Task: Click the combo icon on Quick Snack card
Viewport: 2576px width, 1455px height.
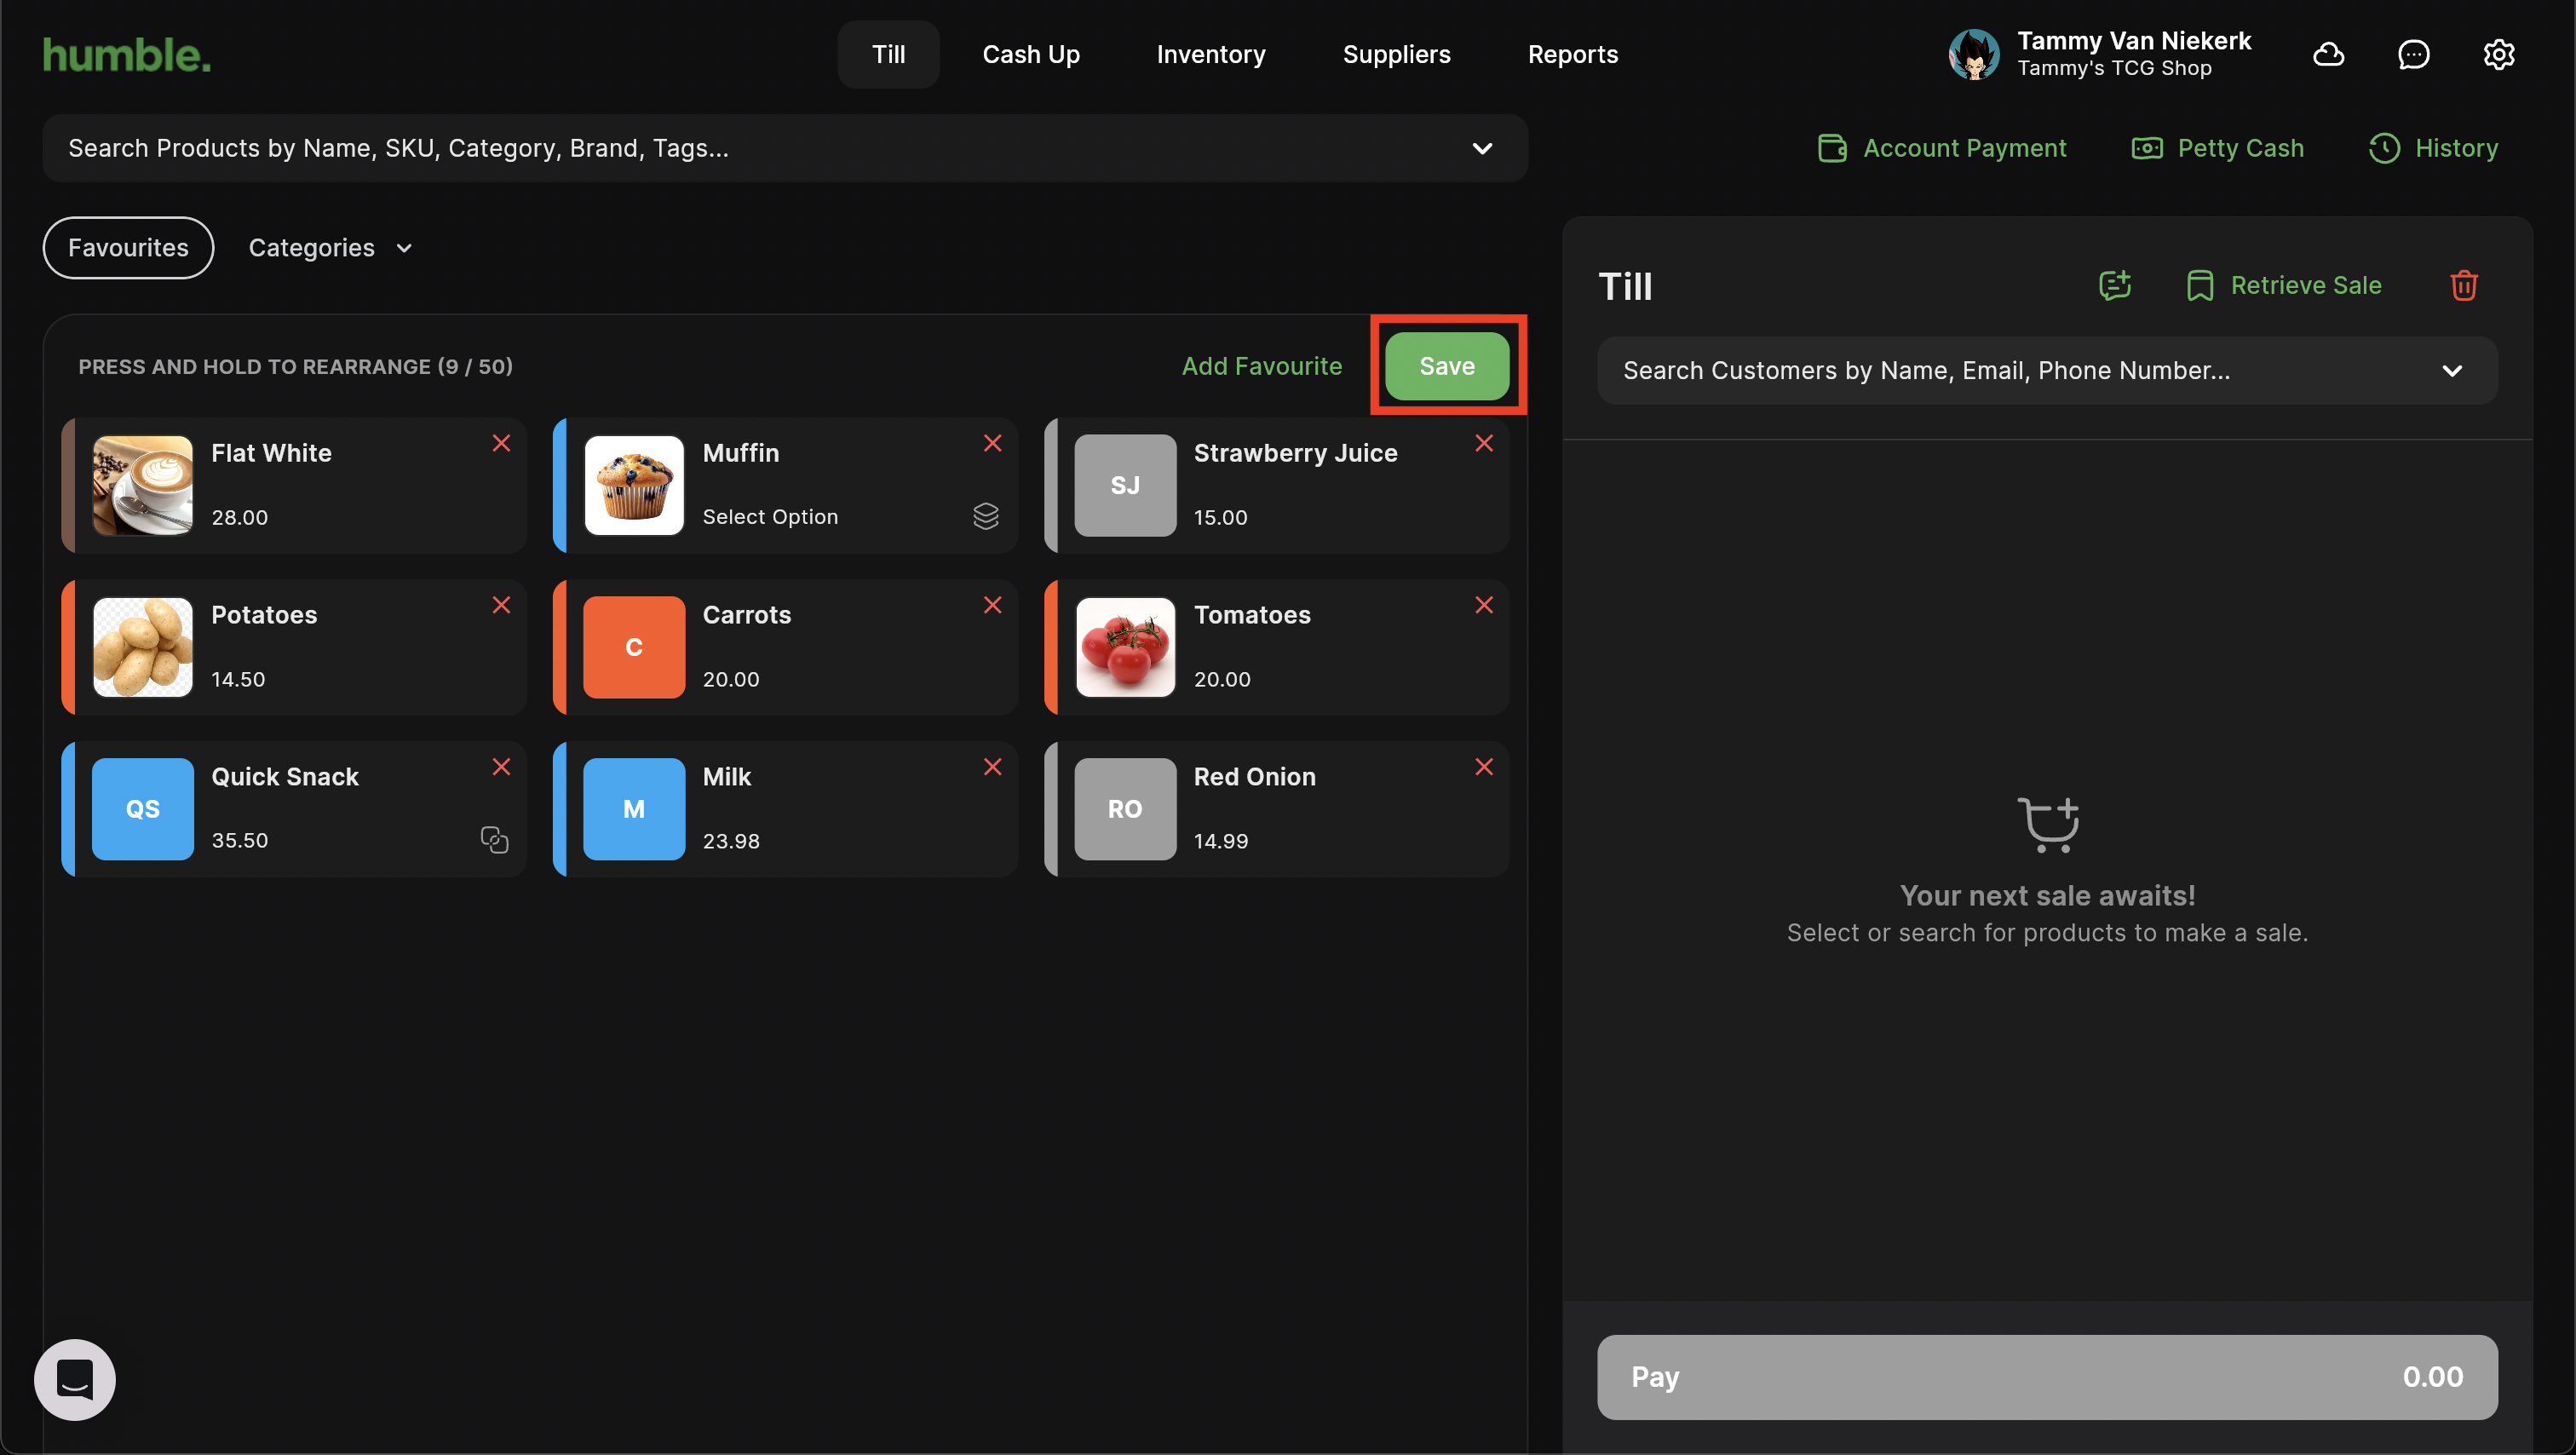Action: click(x=494, y=840)
